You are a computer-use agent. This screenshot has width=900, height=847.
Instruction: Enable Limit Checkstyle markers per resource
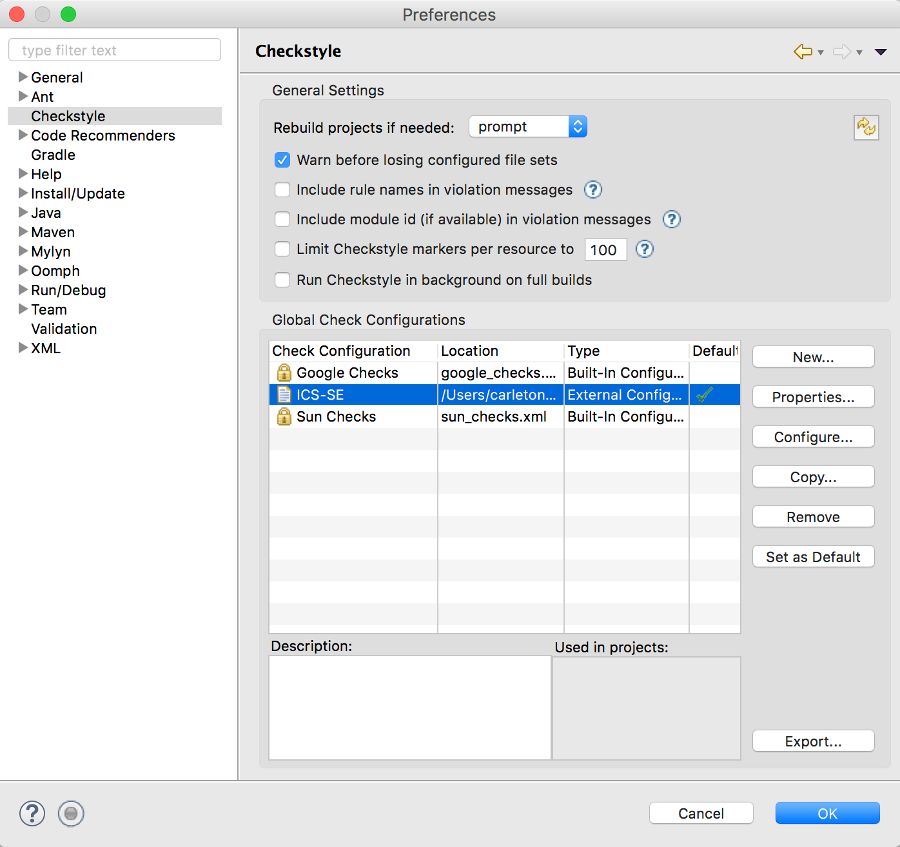point(282,249)
